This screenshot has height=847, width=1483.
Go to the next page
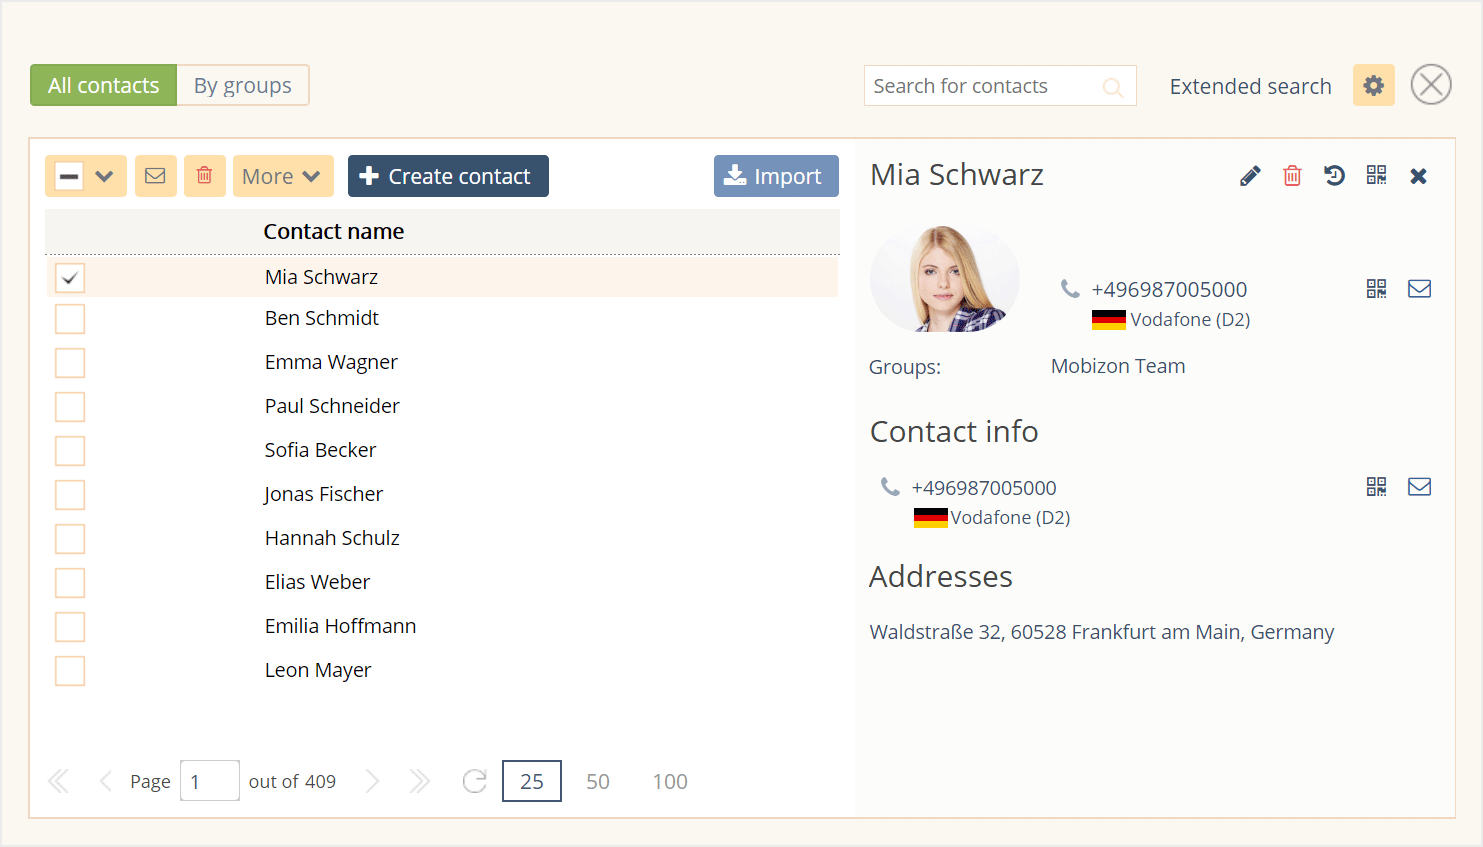(372, 781)
